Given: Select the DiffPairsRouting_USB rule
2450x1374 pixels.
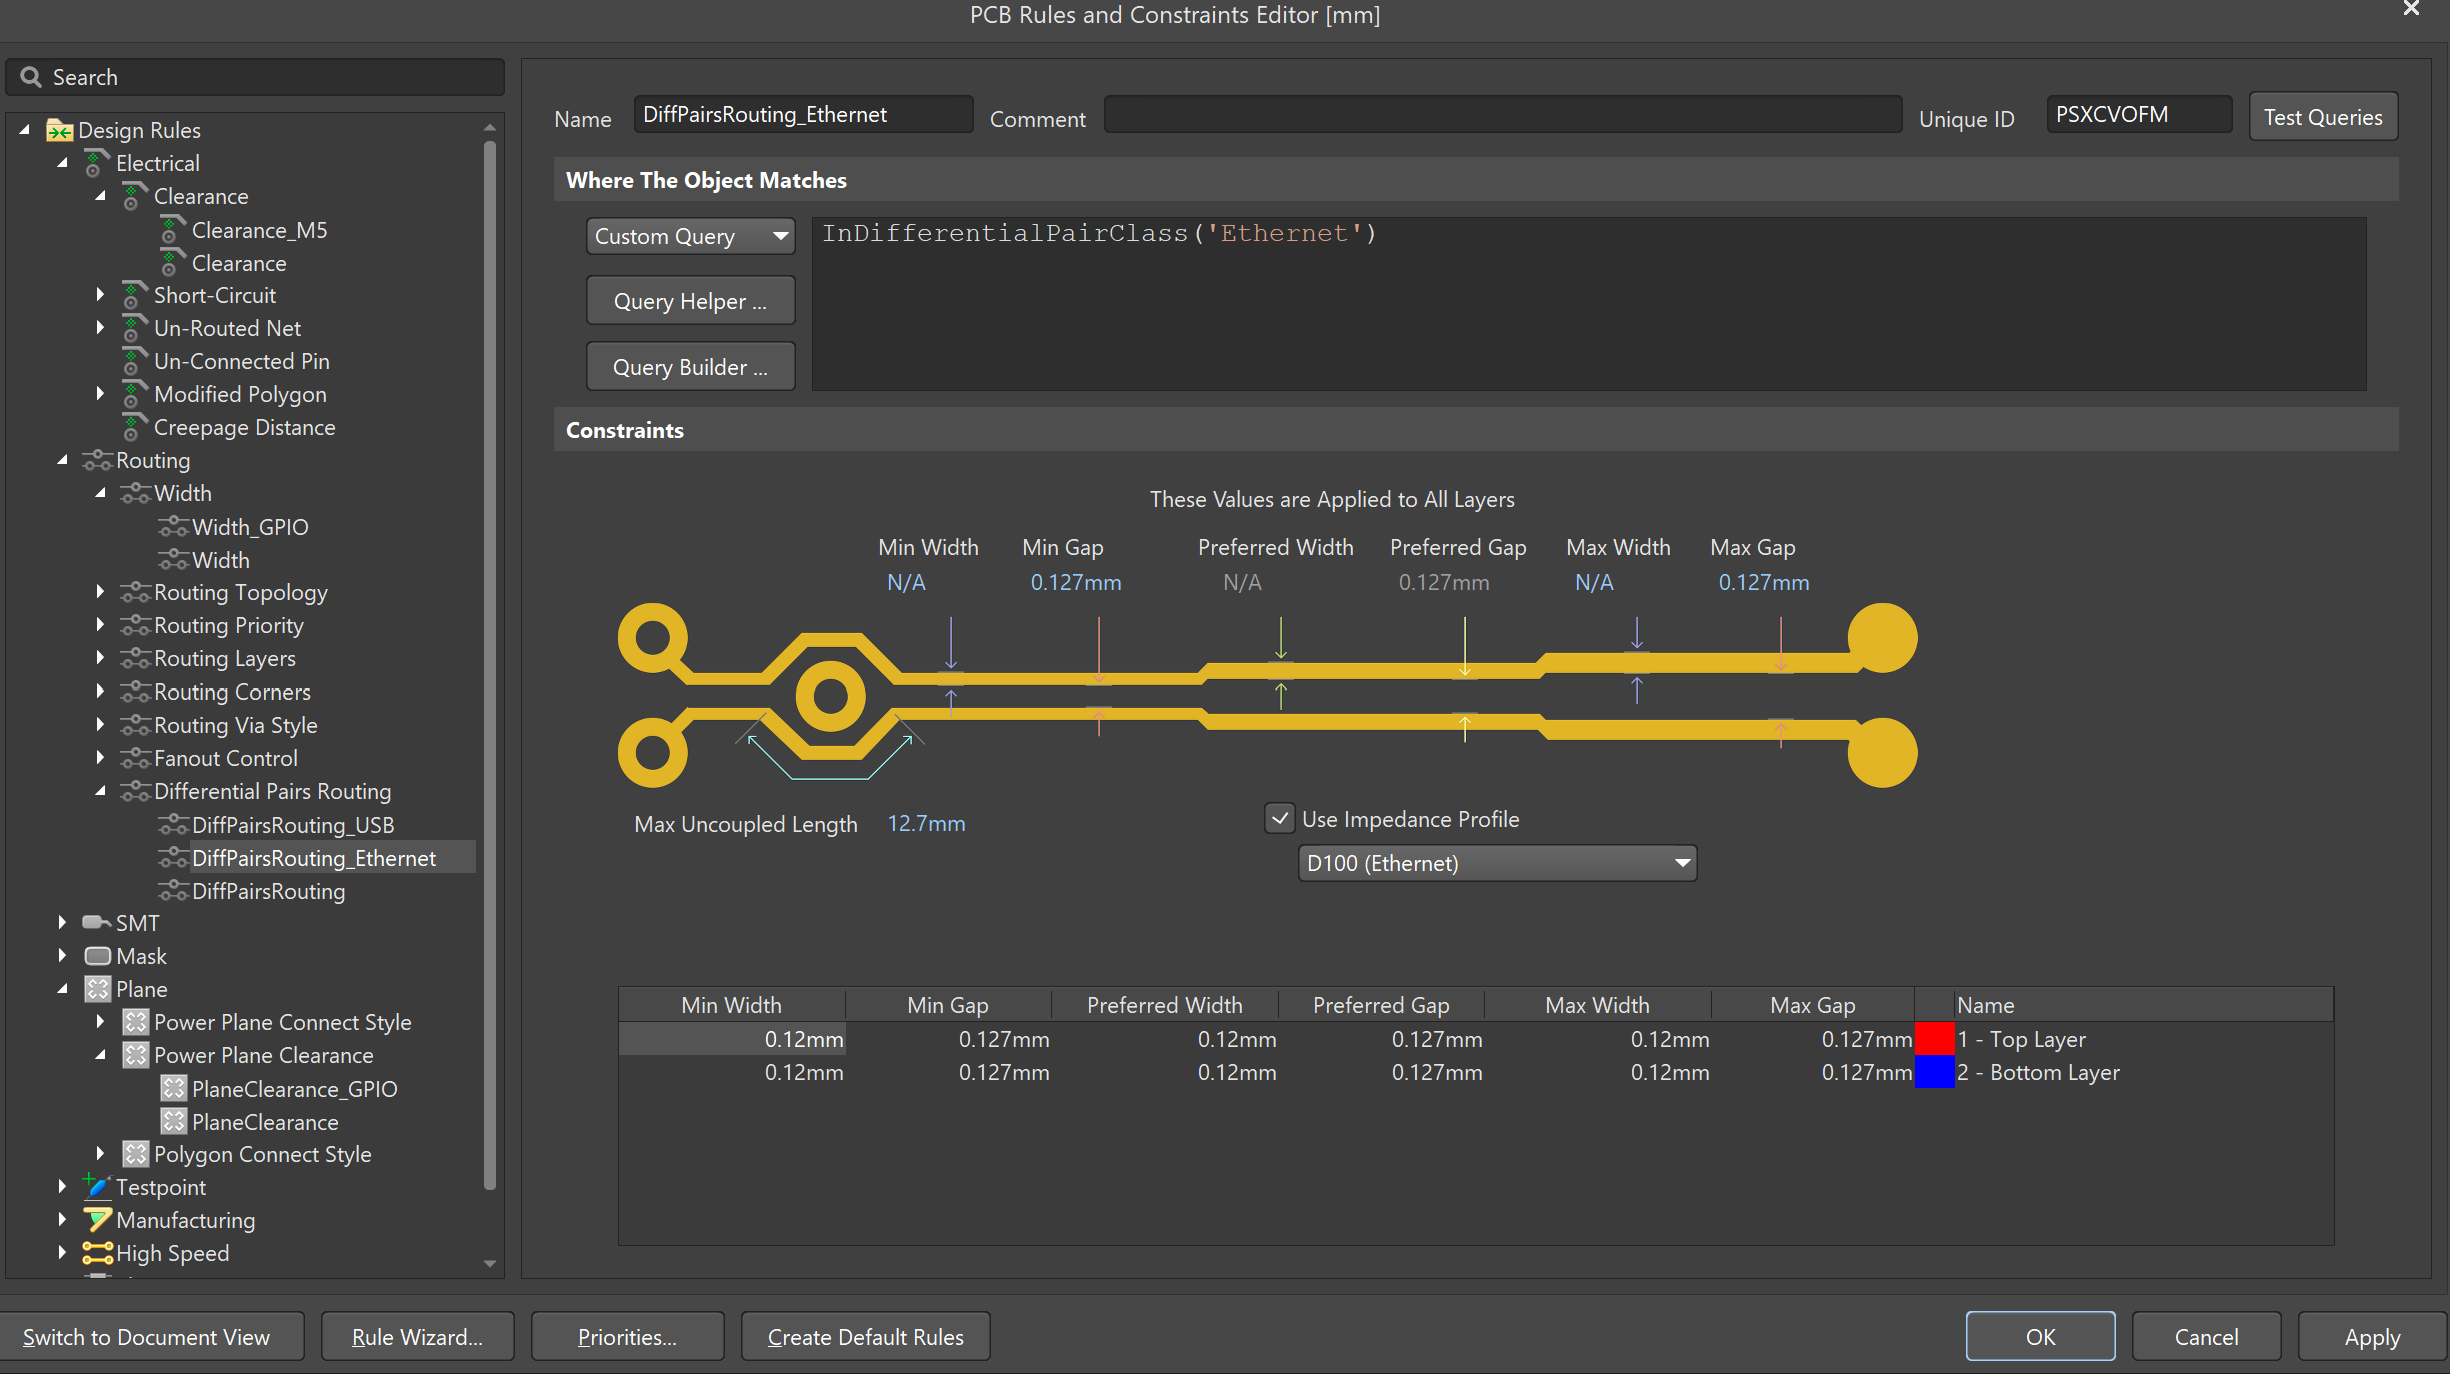Looking at the screenshot, I should pos(292,825).
